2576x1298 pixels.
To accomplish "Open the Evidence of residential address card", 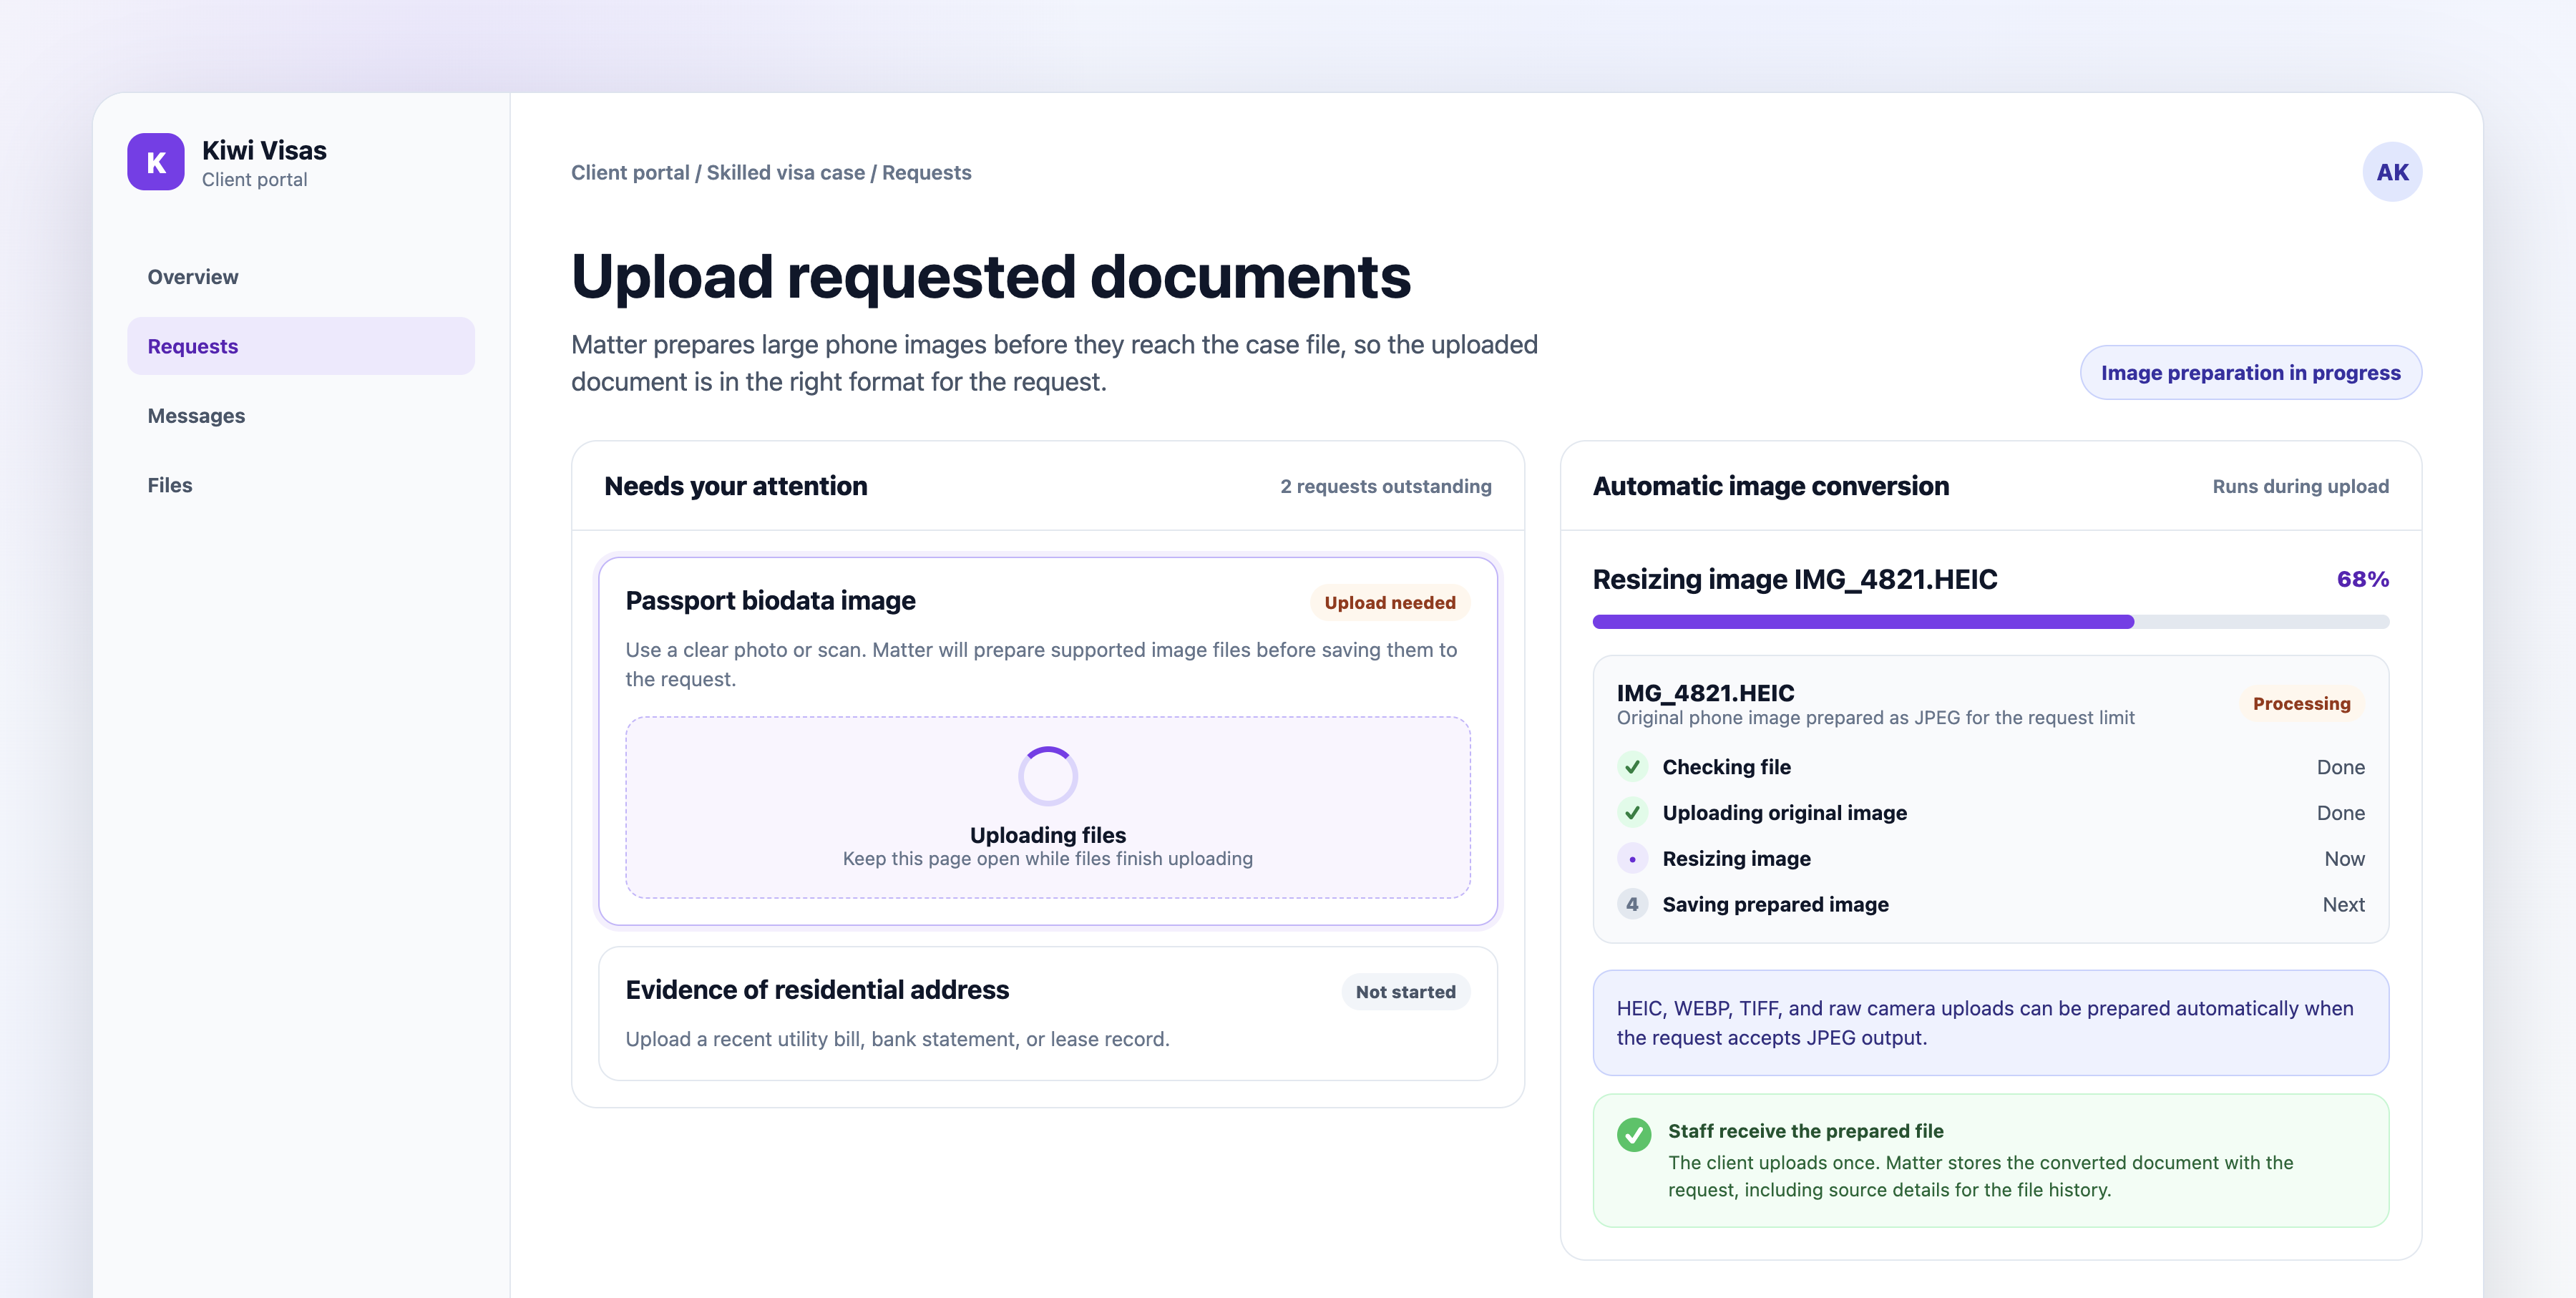I will 1048,1013.
